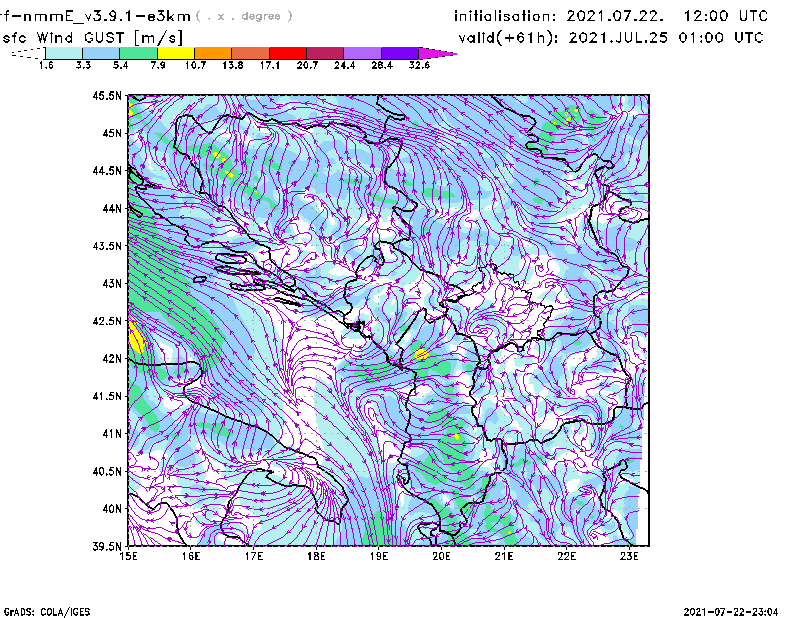Image resolution: width=800 pixels, height=618 pixels.
Task: Click the 40.5N latitude label
Action: pyautogui.click(x=107, y=472)
